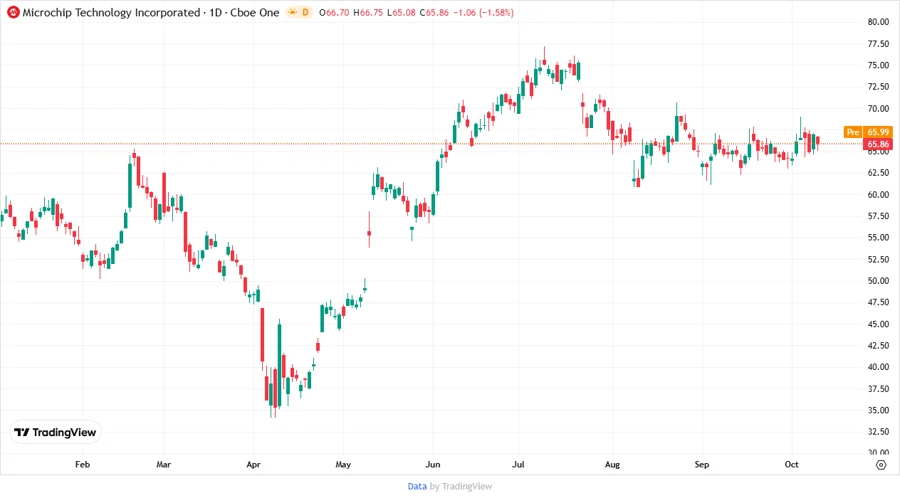The image size is (900, 498).
Task: Click the Jul label on the time axis
Action: point(518,464)
